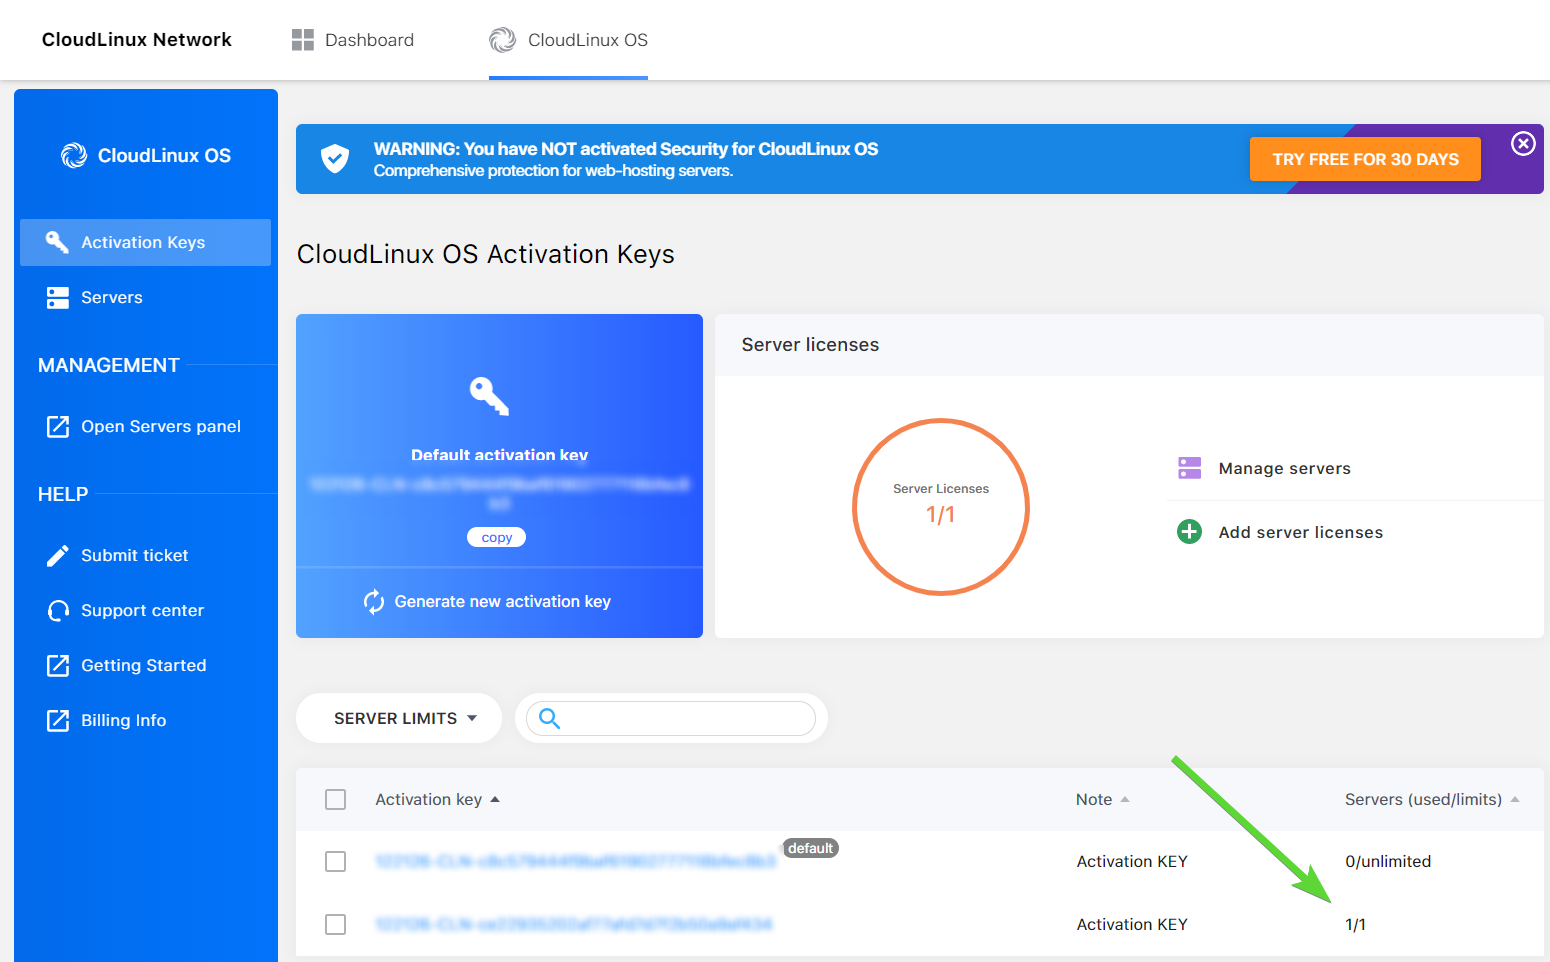Click the key icon above default activation key

click(490, 396)
